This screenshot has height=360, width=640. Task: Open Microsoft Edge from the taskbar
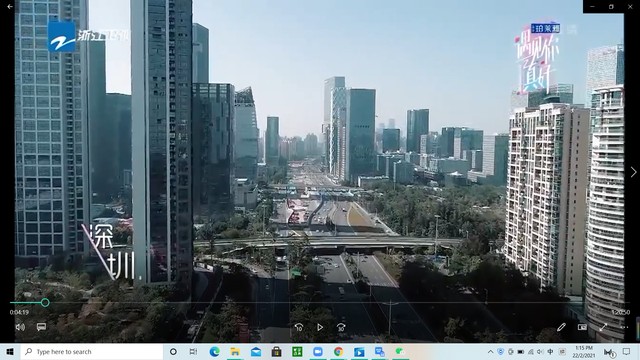point(214,352)
